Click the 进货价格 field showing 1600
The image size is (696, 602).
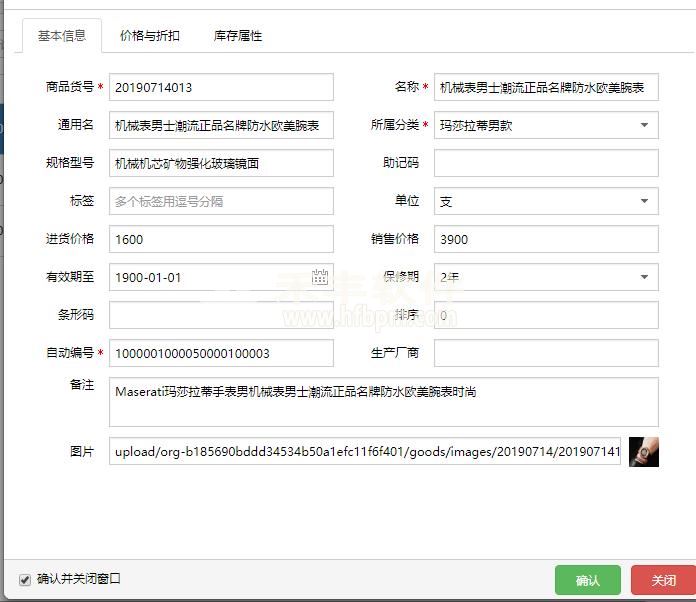point(221,239)
